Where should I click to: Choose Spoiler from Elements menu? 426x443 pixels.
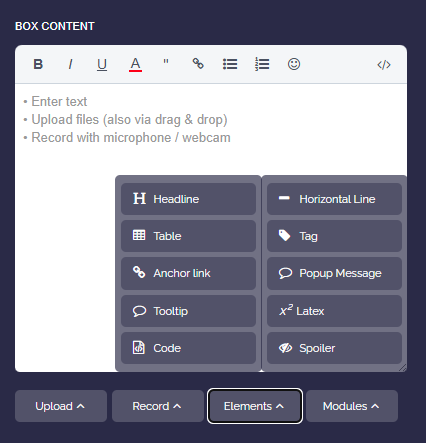coord(334,348)
